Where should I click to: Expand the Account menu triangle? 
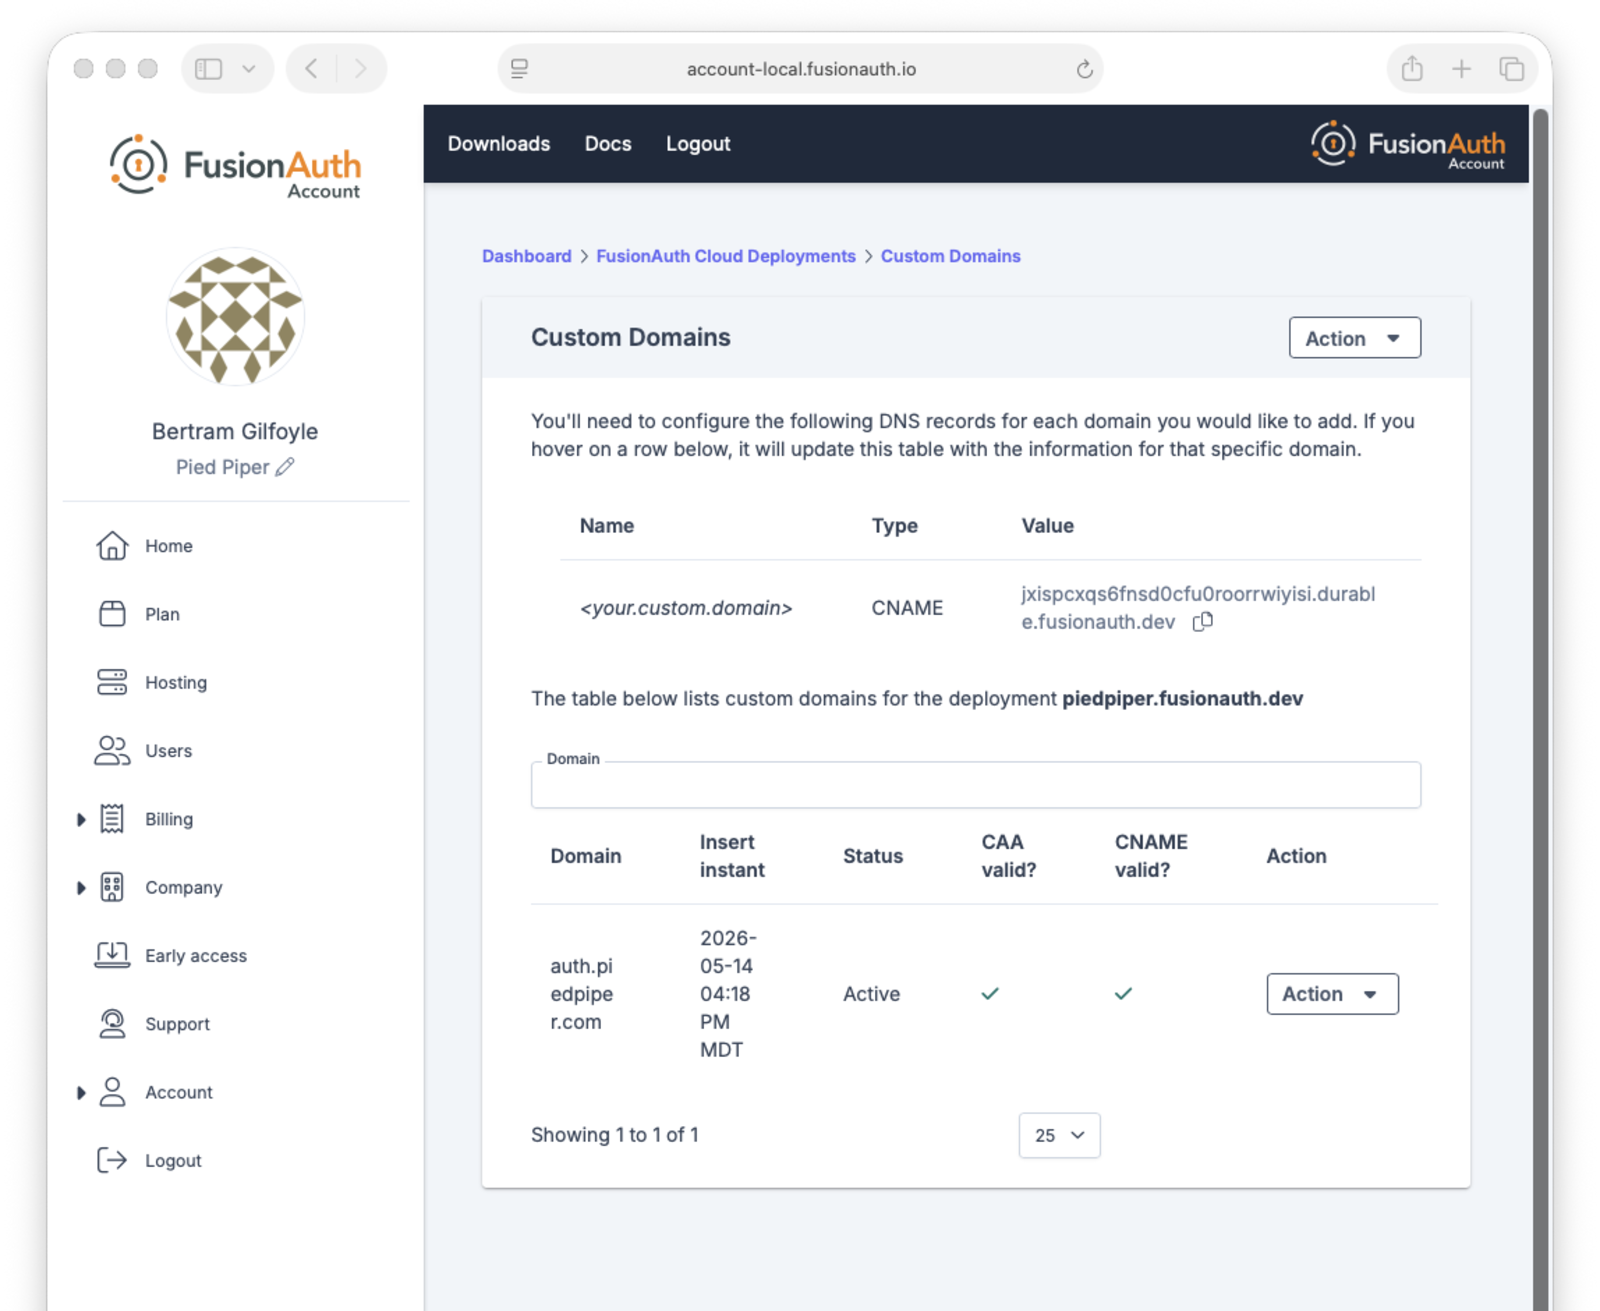coord(81,1092)
